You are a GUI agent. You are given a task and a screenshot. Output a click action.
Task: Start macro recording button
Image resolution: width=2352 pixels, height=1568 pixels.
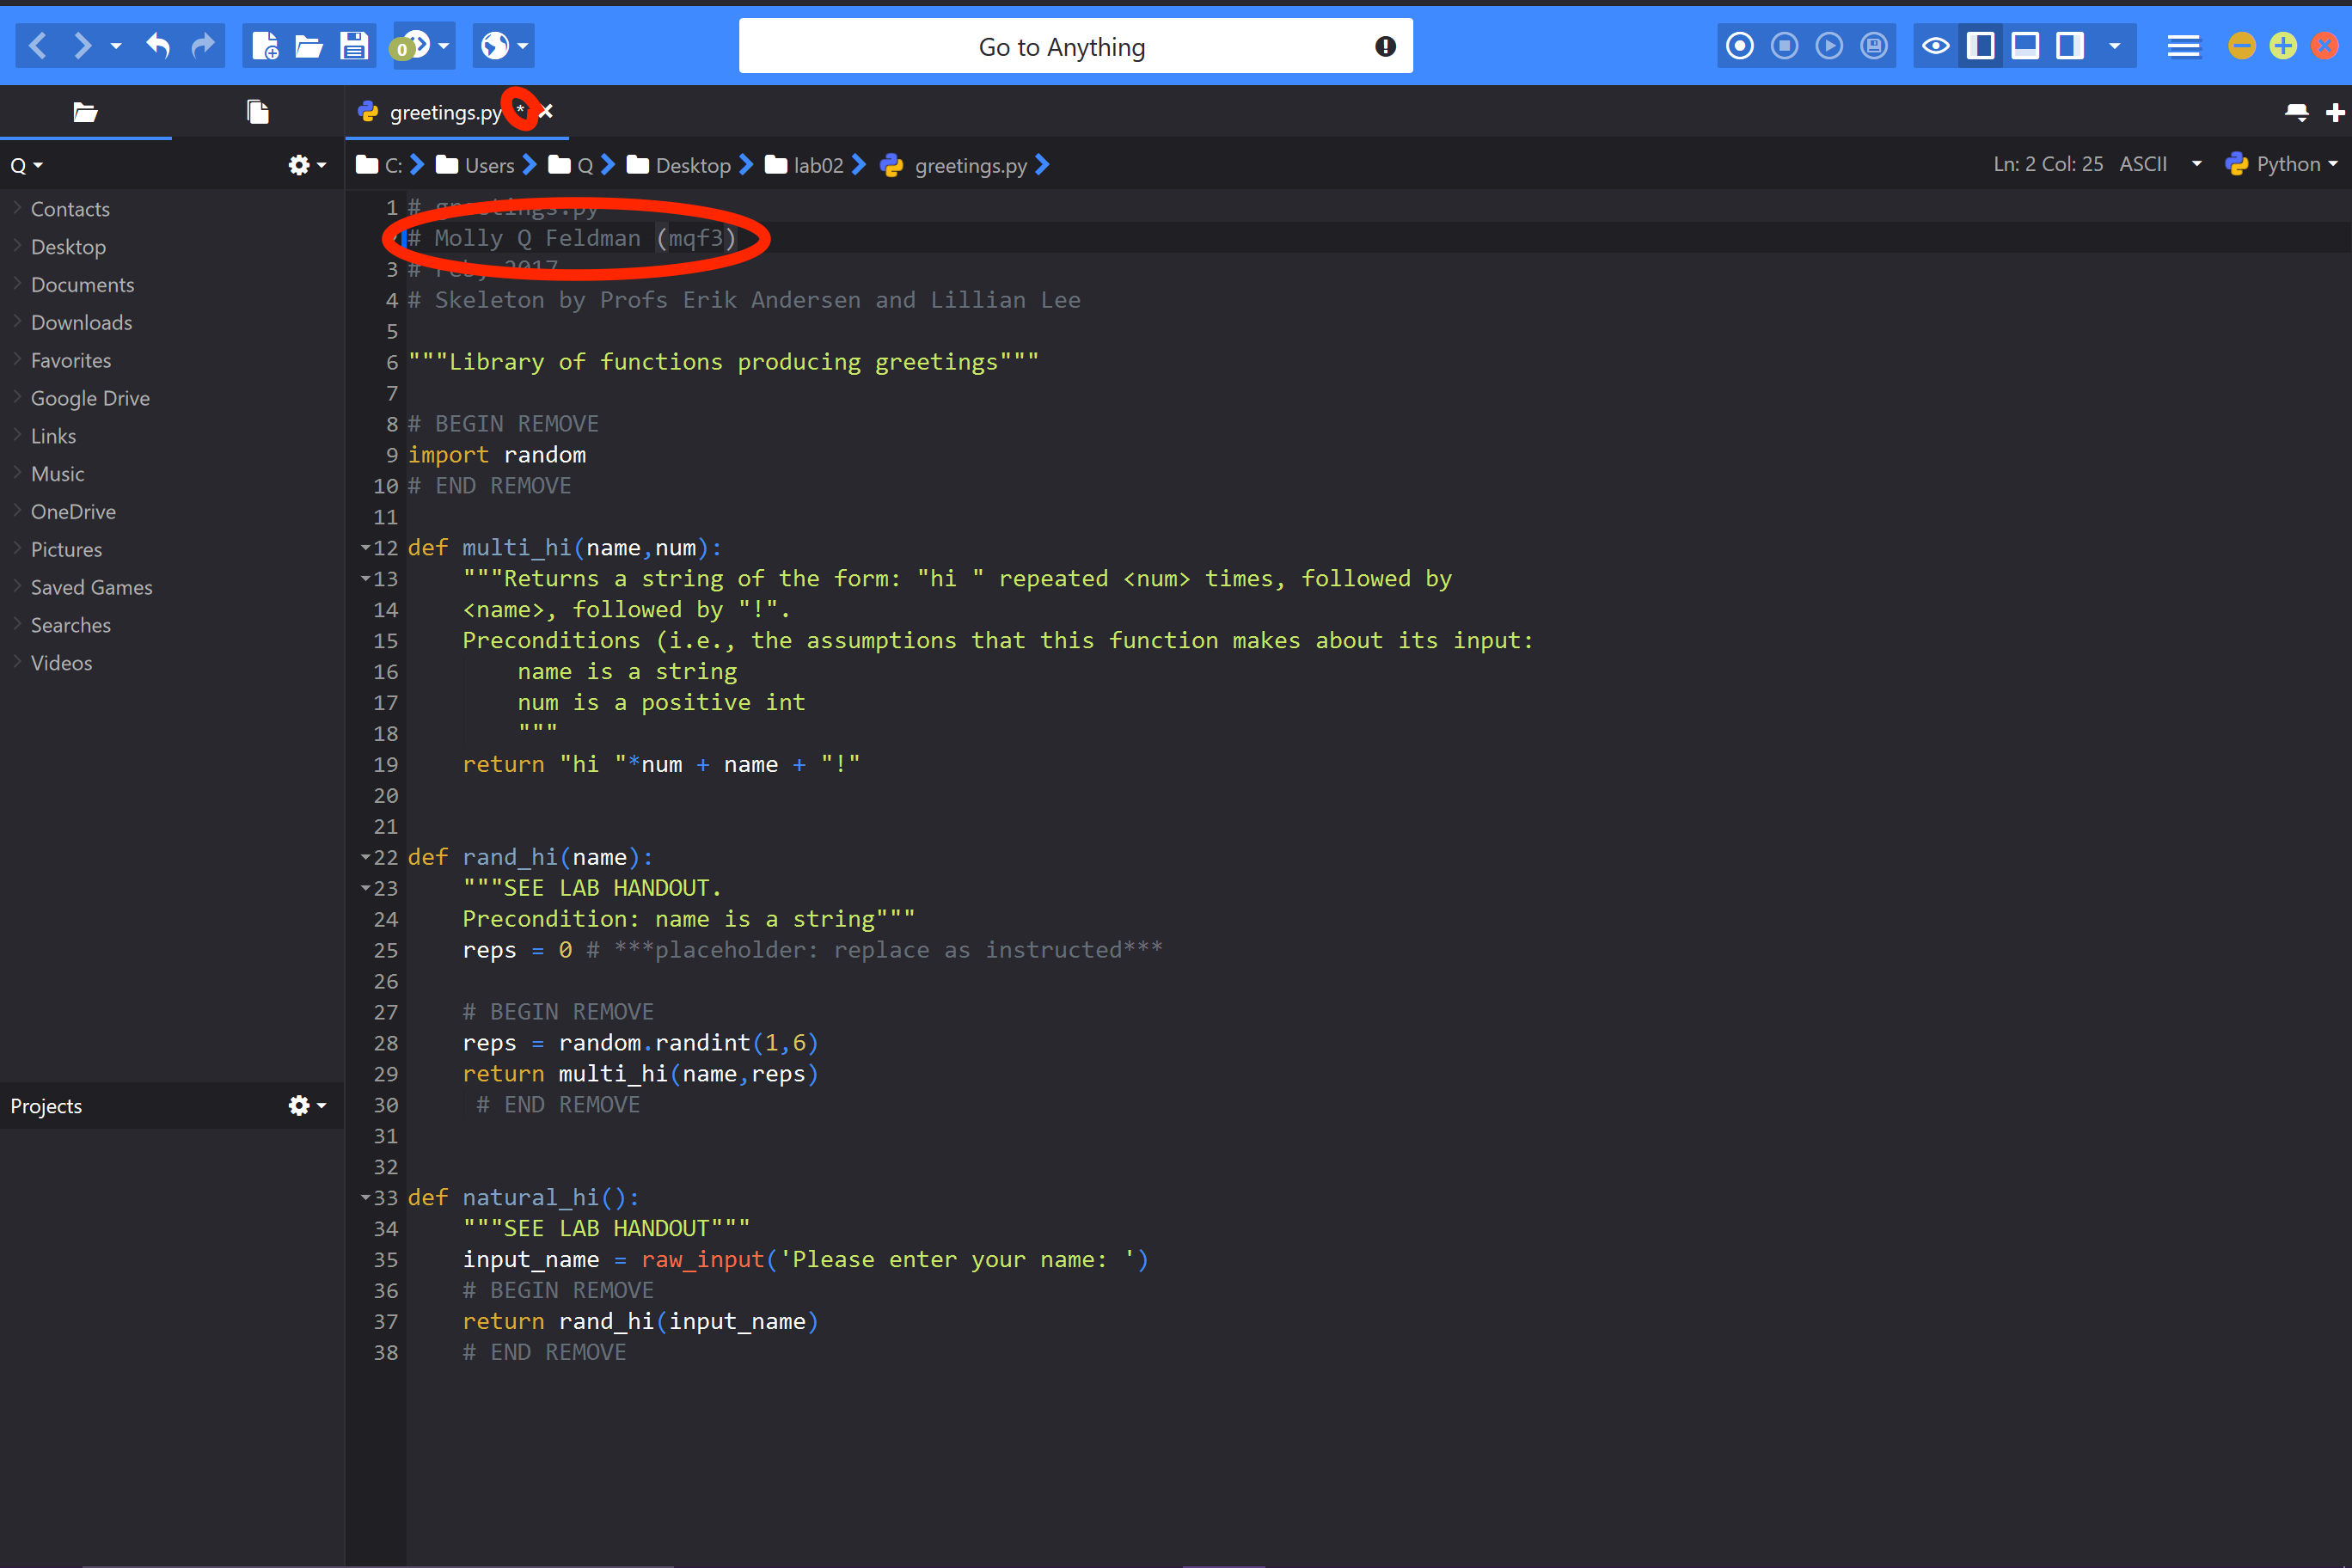coord(1739,46)
